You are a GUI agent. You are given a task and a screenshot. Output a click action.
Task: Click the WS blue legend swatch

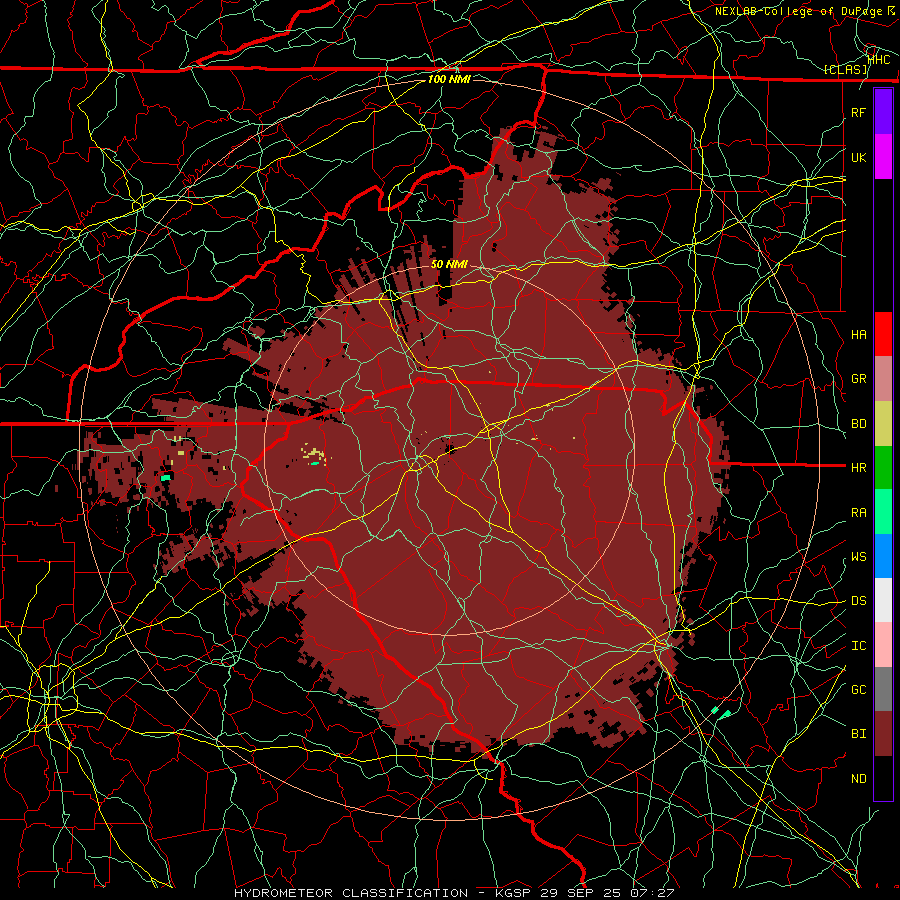point(883,556)
